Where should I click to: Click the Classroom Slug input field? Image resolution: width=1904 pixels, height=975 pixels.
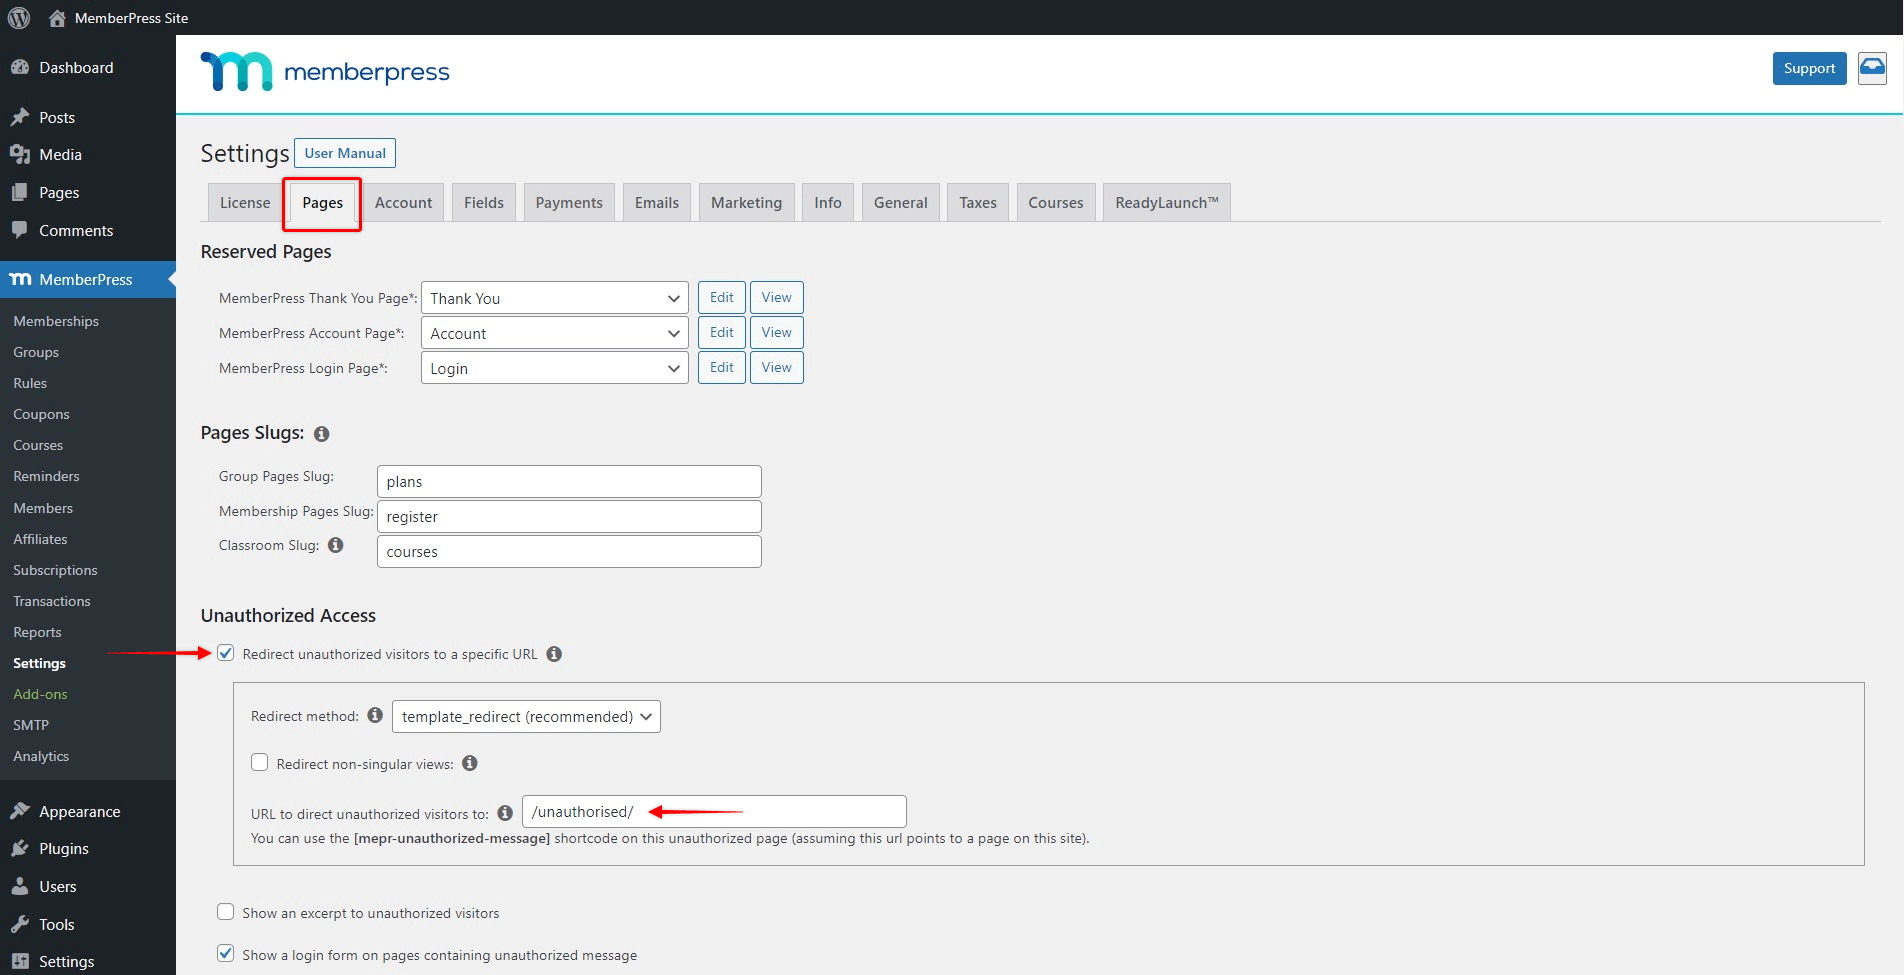coord(569,551)
